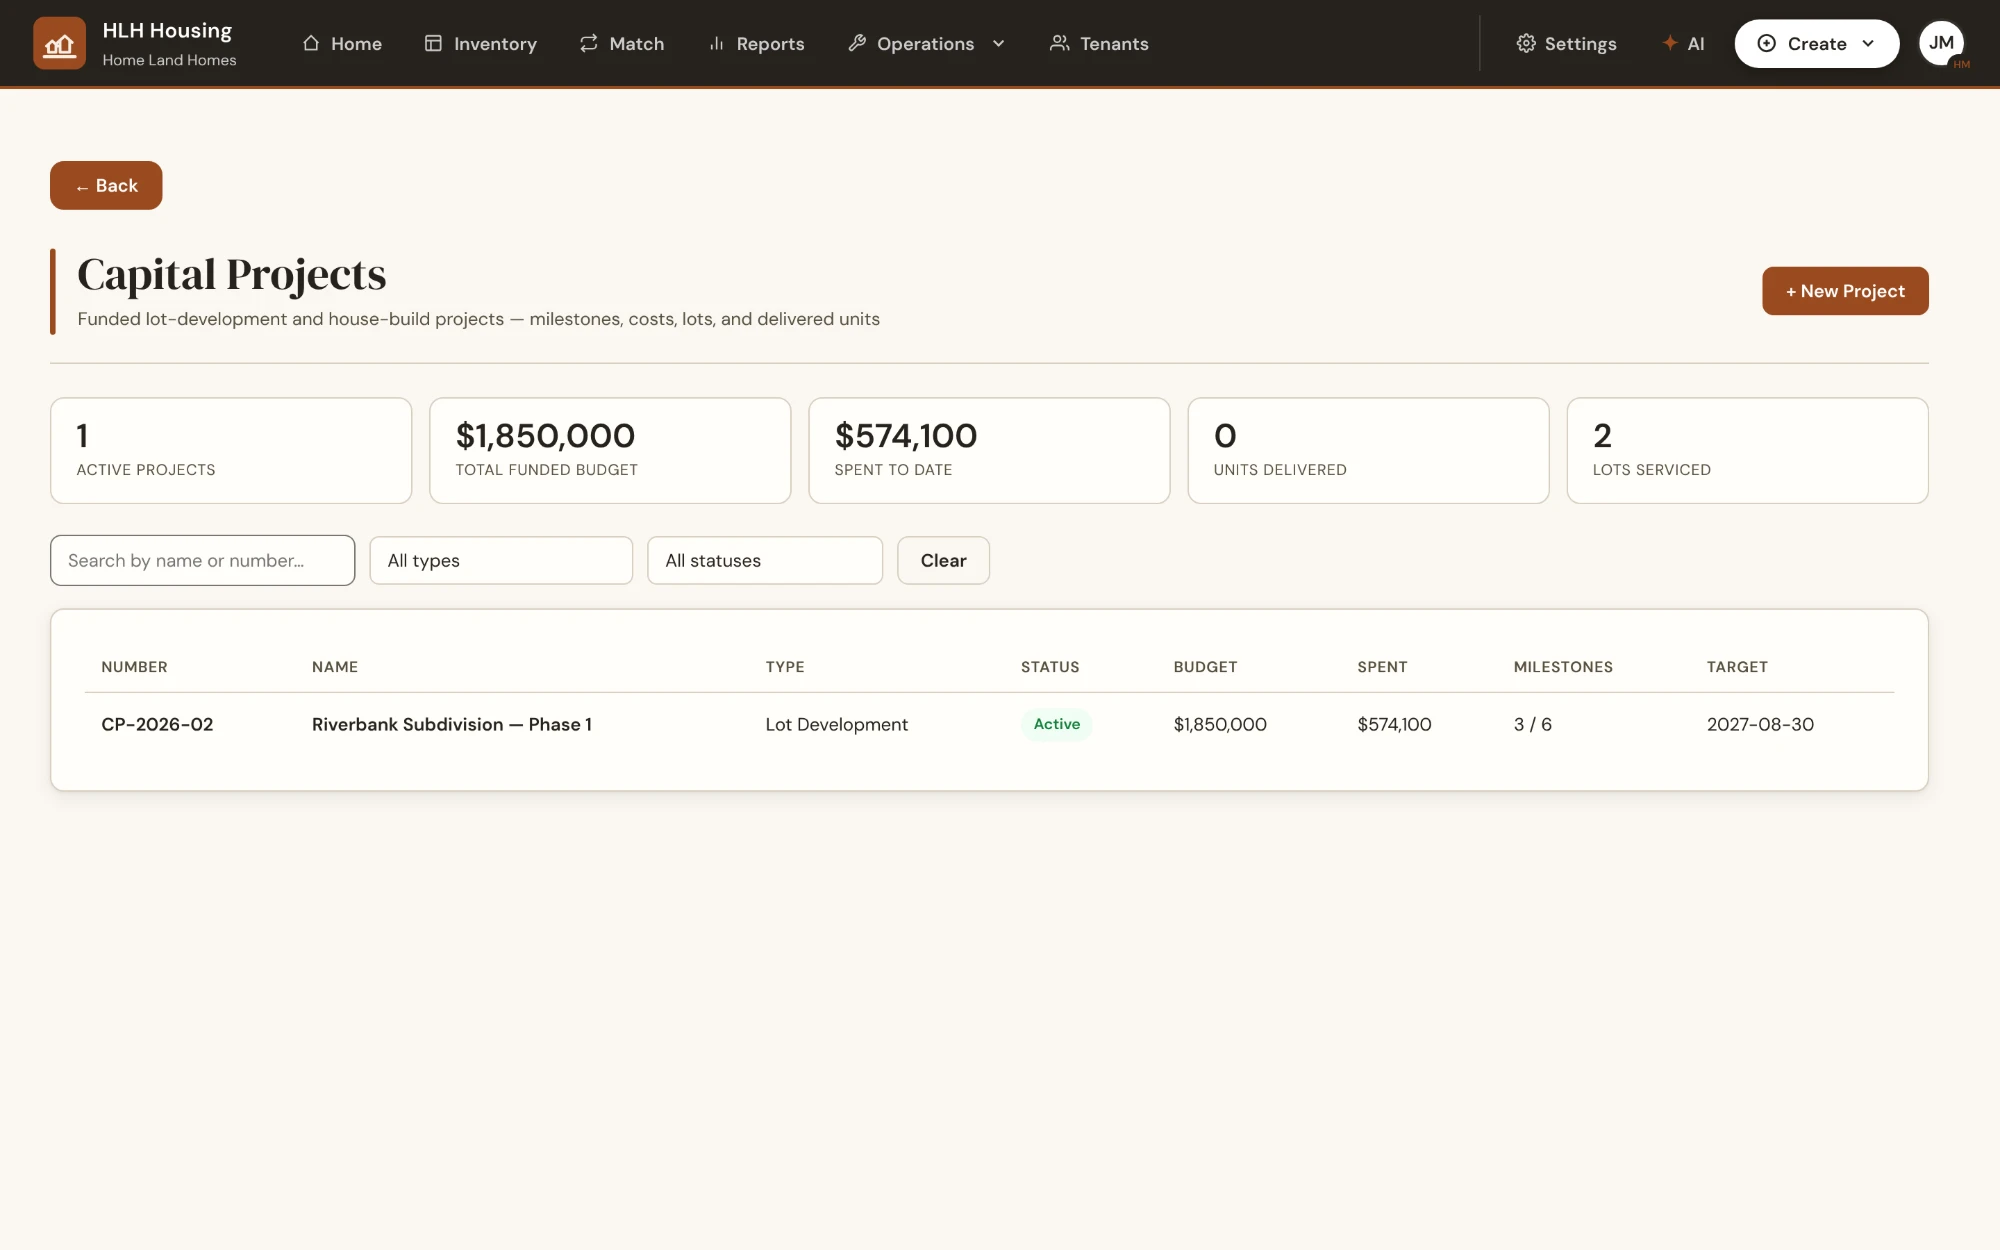Click the 2027-08-30 target date cell
Screen dimensions: 2000x1250
pyautogui.click(x=1760, y=724)
